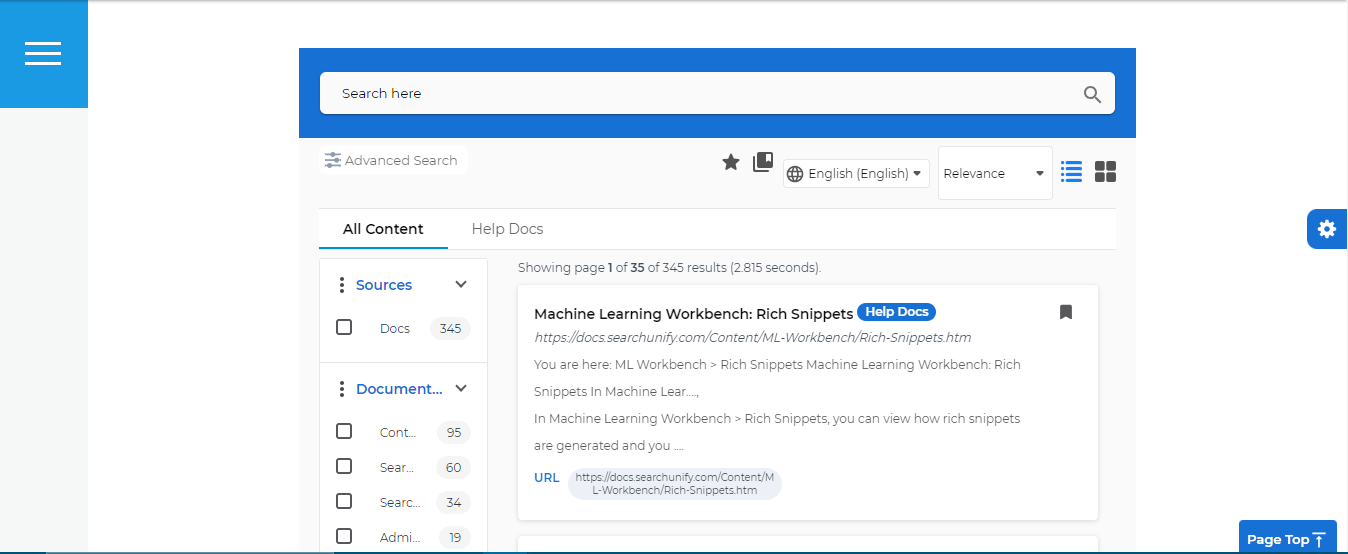Open the settings gear panel
This screenshot has height=554, width=1348.
(x=1327, y=229)
